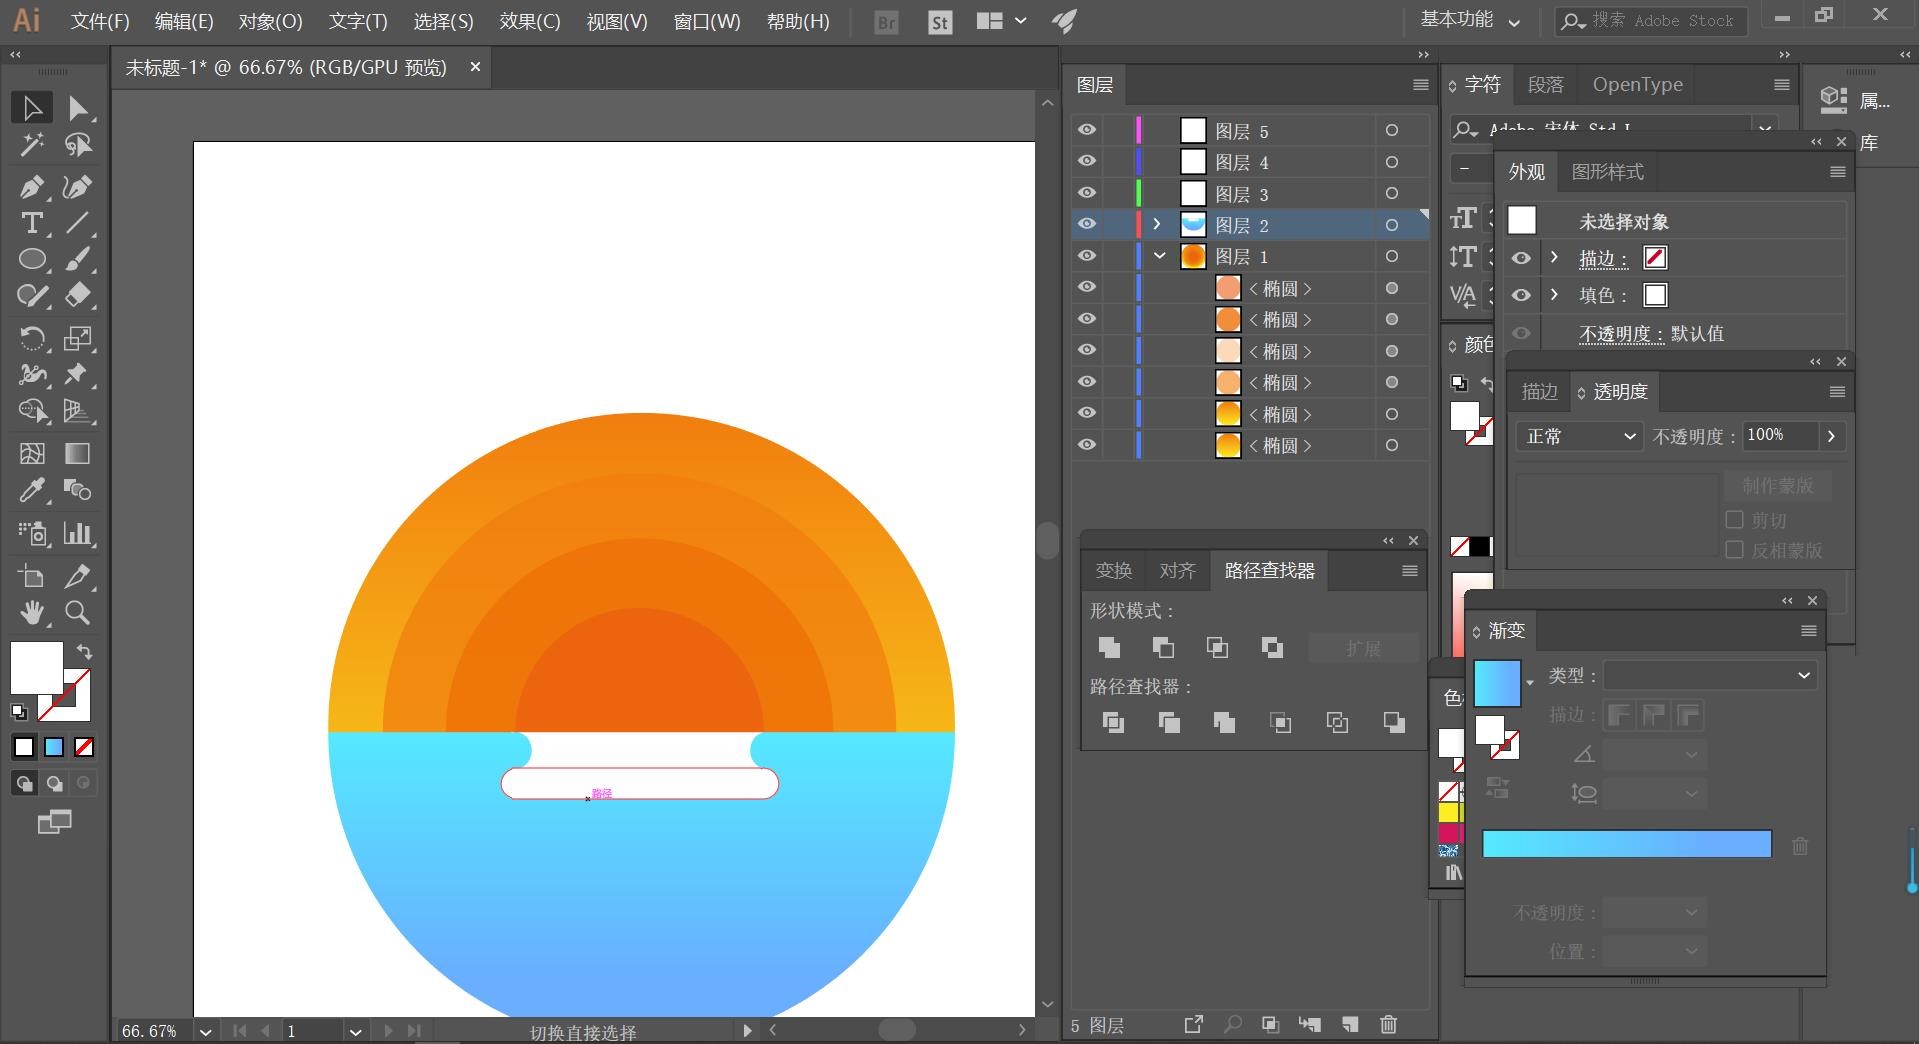Enable the 剪切 checkbox

tap(1735, 520)
